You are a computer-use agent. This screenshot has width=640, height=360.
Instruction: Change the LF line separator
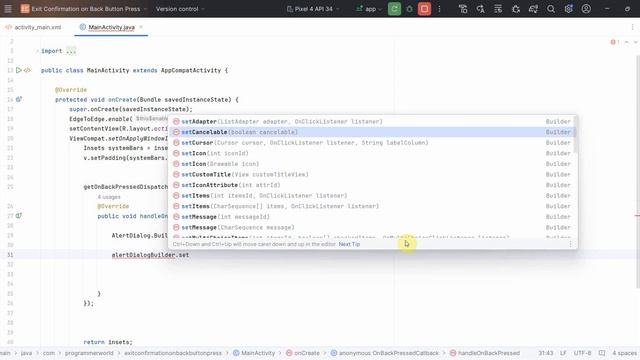563,353
